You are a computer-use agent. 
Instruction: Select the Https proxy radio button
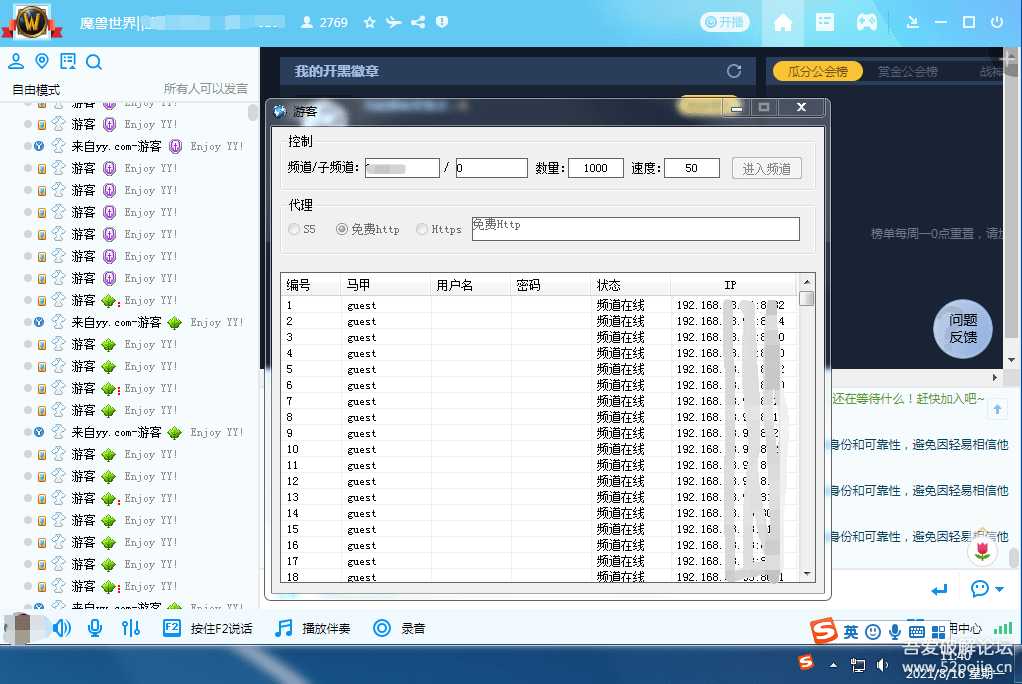click(423, 228)
